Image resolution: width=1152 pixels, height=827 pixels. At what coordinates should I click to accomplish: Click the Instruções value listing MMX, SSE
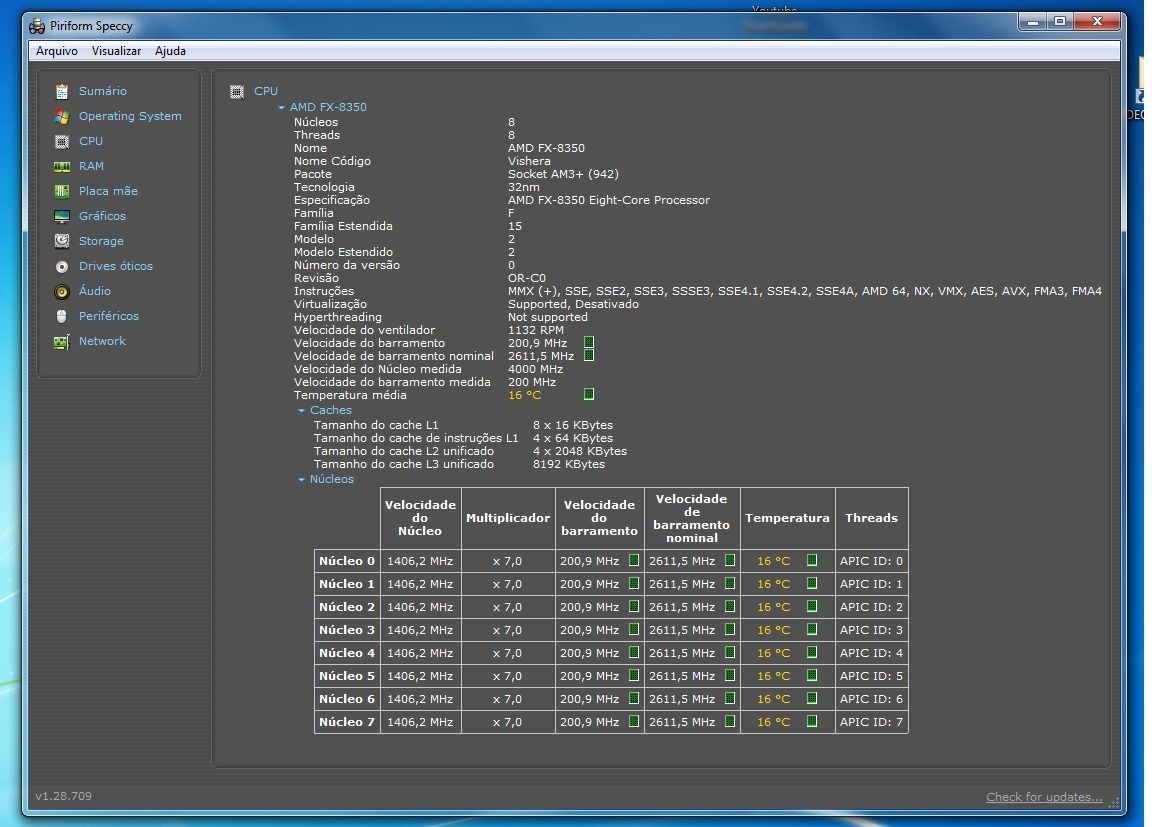coord(805,291)
